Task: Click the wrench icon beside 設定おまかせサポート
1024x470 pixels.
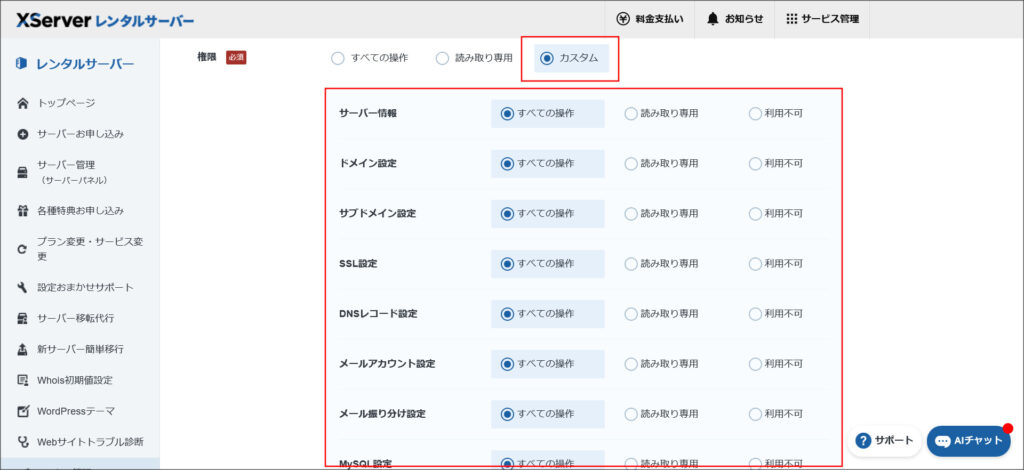Action: point(23,287)
